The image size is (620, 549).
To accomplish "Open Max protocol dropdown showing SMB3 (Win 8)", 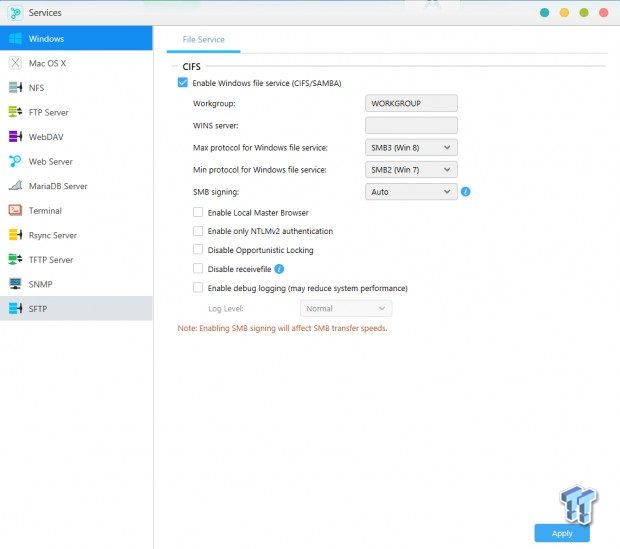I will click(411, 148).
